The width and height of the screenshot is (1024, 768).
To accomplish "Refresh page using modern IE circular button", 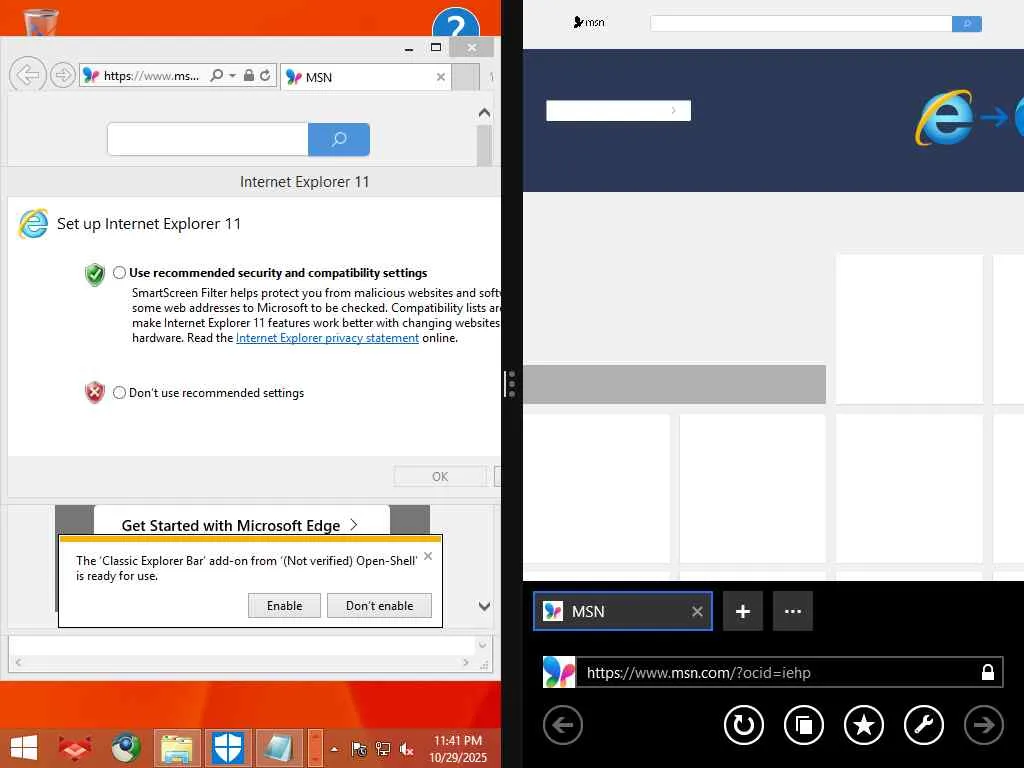I will click(x=744, y=725).
